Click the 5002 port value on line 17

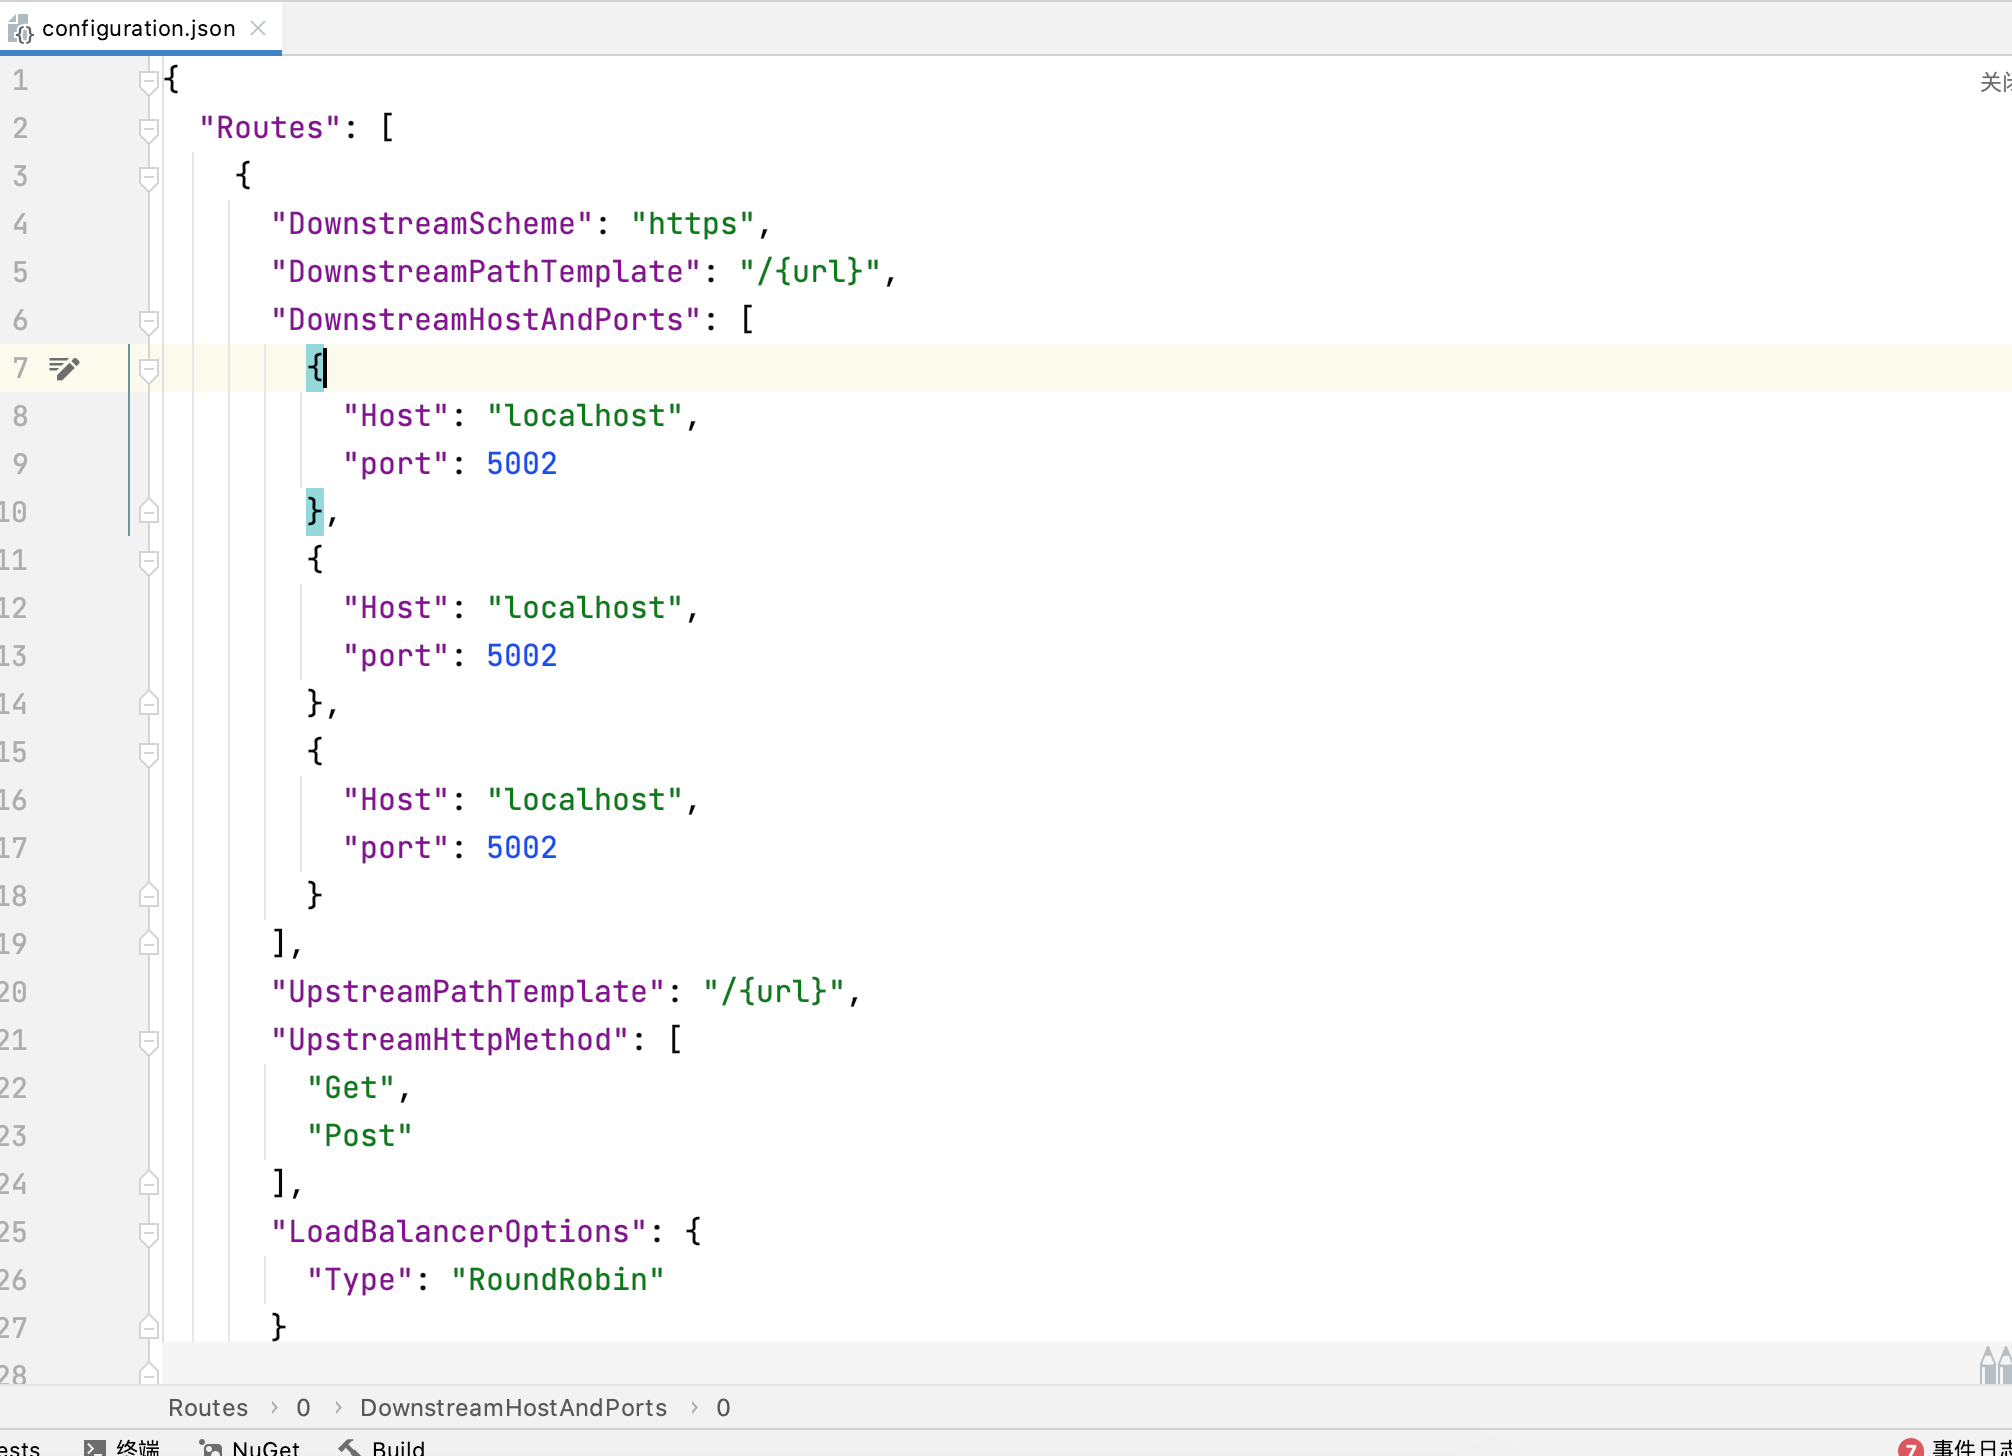pyautogui.click(x=522, y=848)
